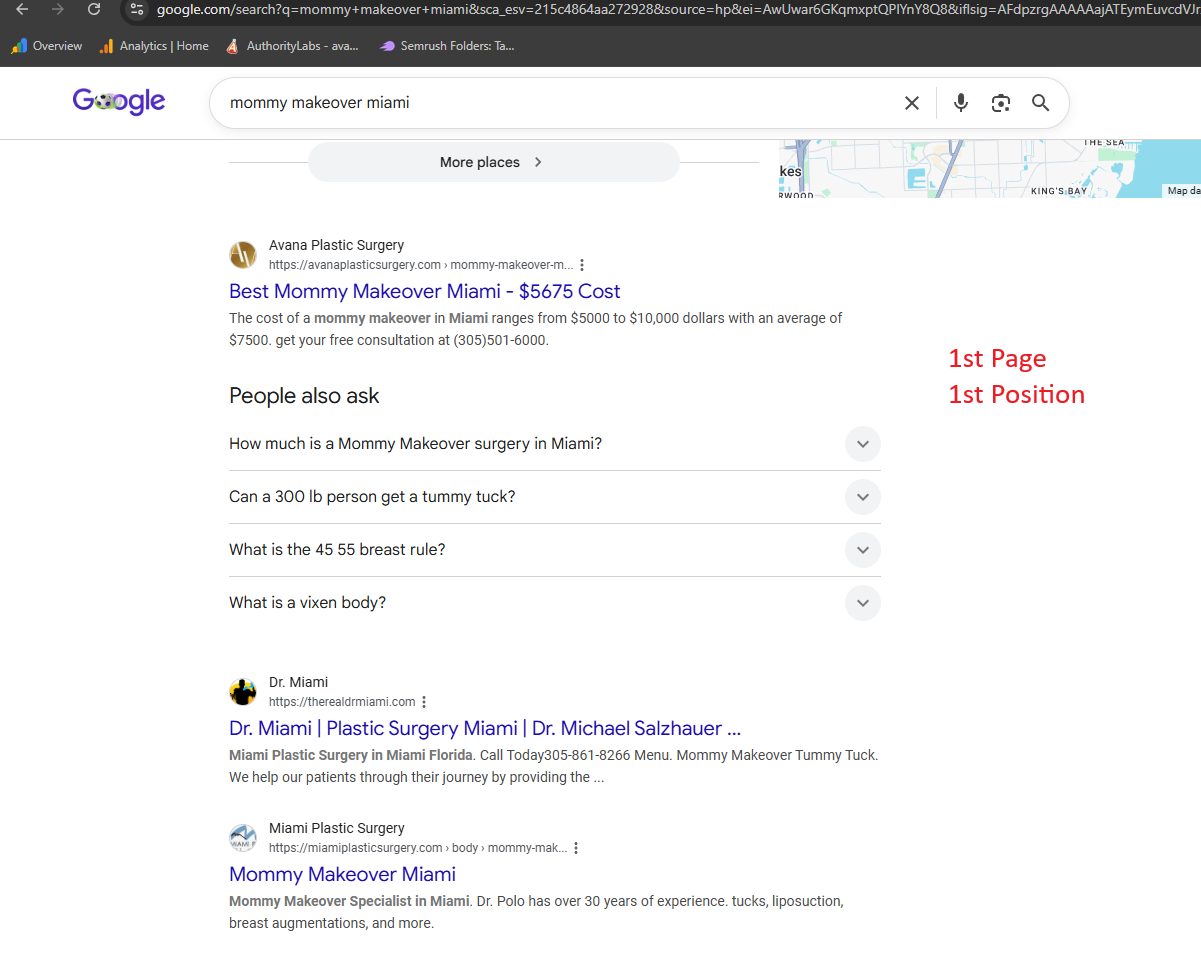Open the Analytics | Home bookmark
The image size is (1201, 974).
point(154,46)
